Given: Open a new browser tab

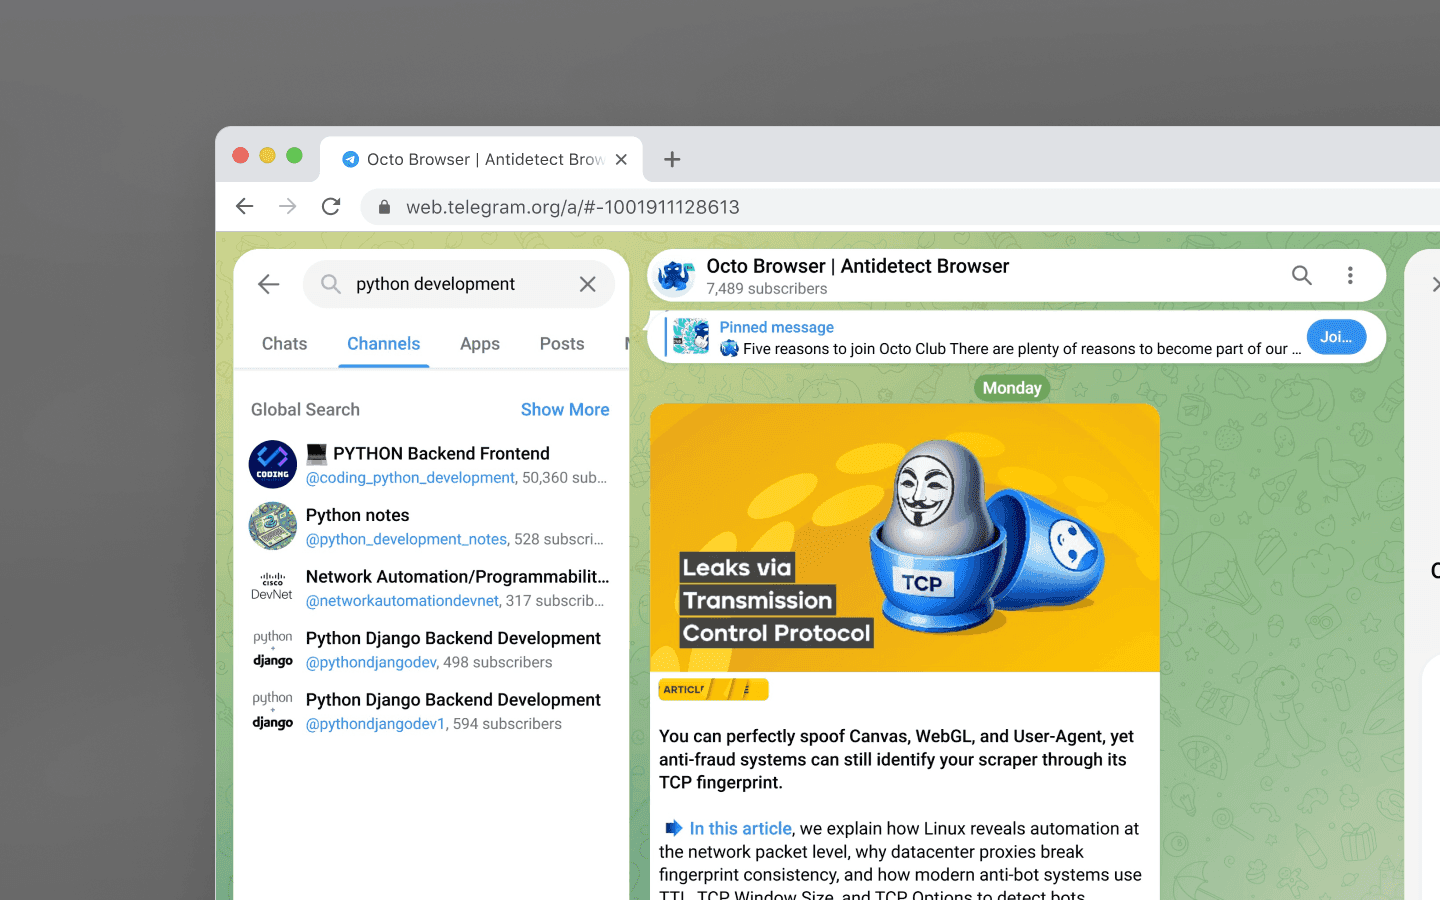Looking at the screenshot, I should click(672, 159).
